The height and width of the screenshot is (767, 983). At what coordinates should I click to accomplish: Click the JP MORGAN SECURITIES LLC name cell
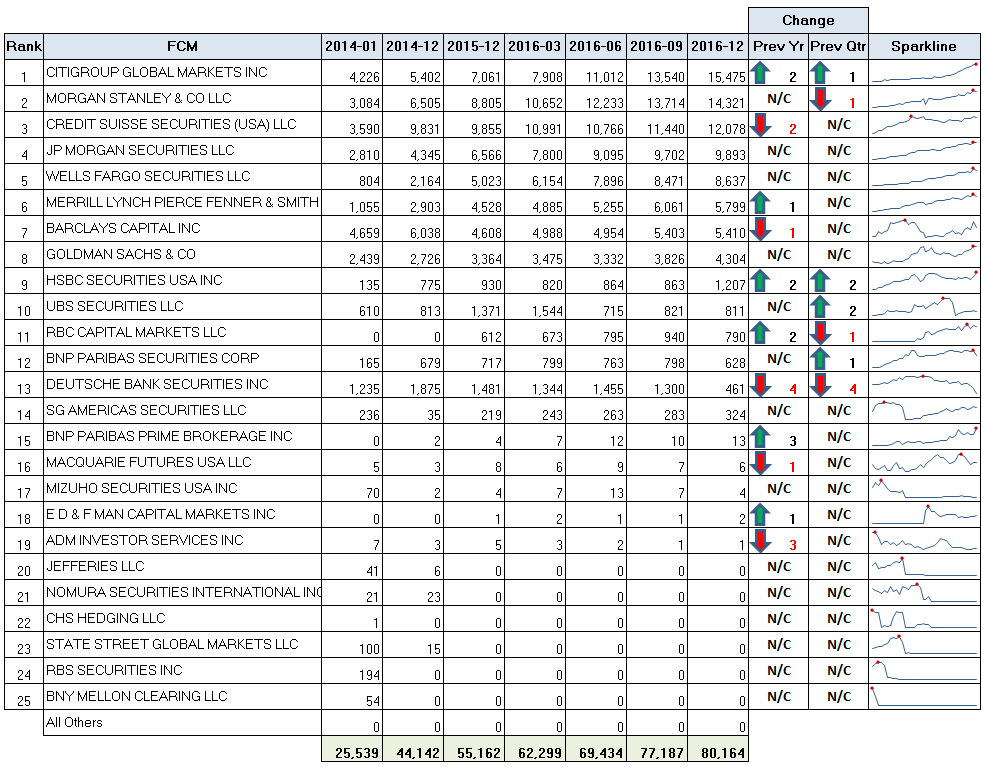coord(182,151)
